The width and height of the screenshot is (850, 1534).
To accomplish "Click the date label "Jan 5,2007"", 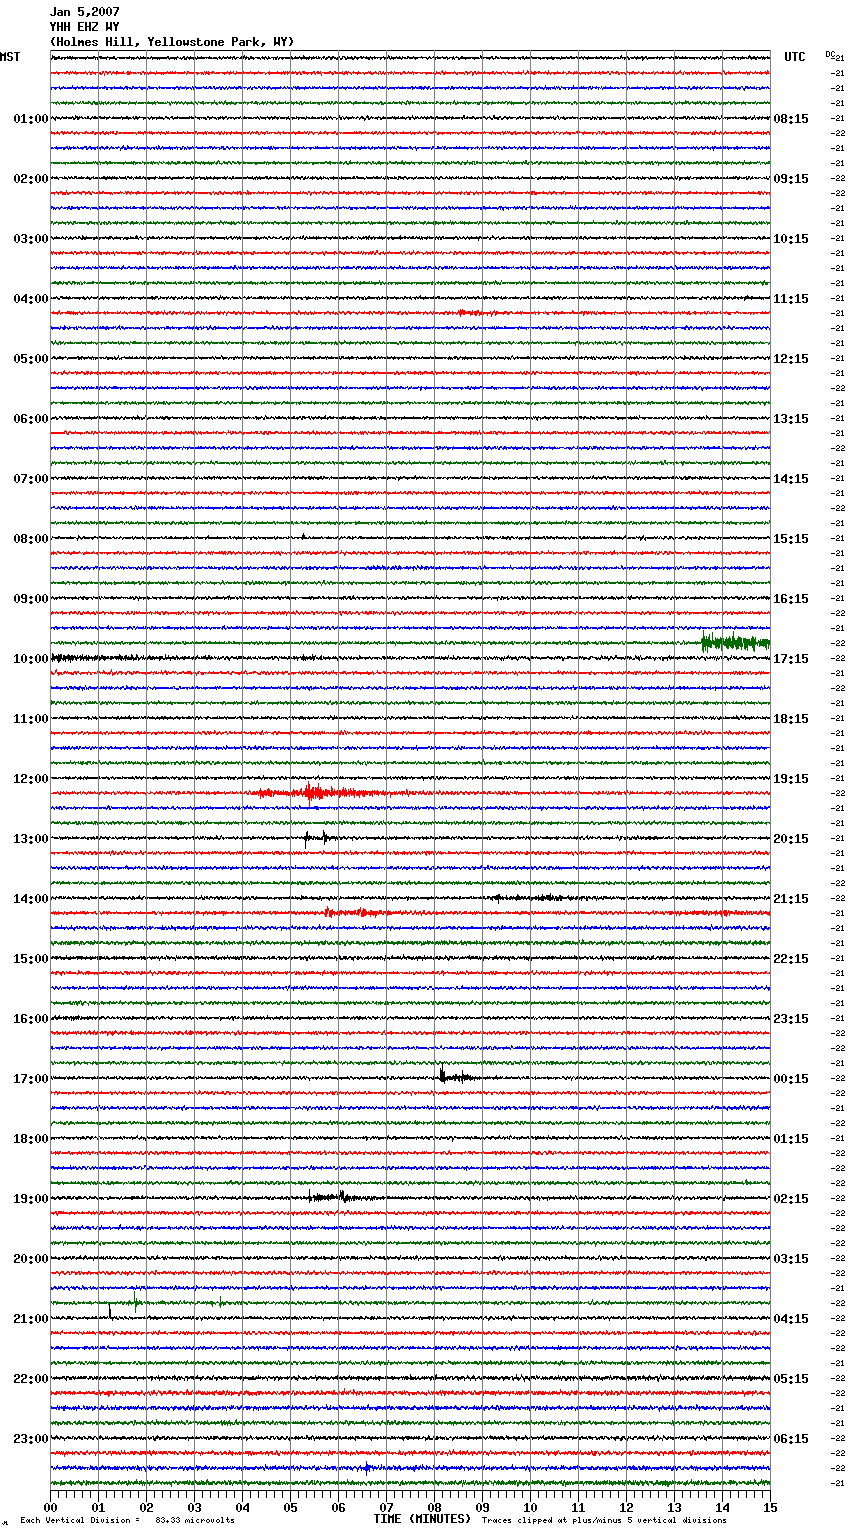I will [x=85, y=12].
